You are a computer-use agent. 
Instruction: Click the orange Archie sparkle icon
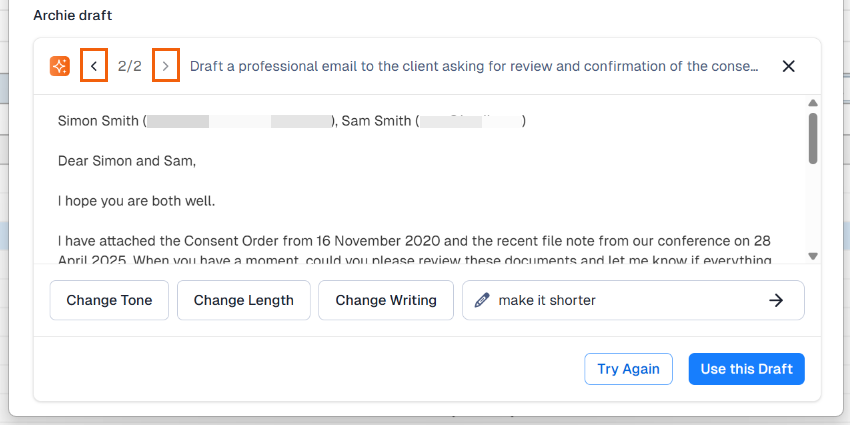[x=60, y=66]
